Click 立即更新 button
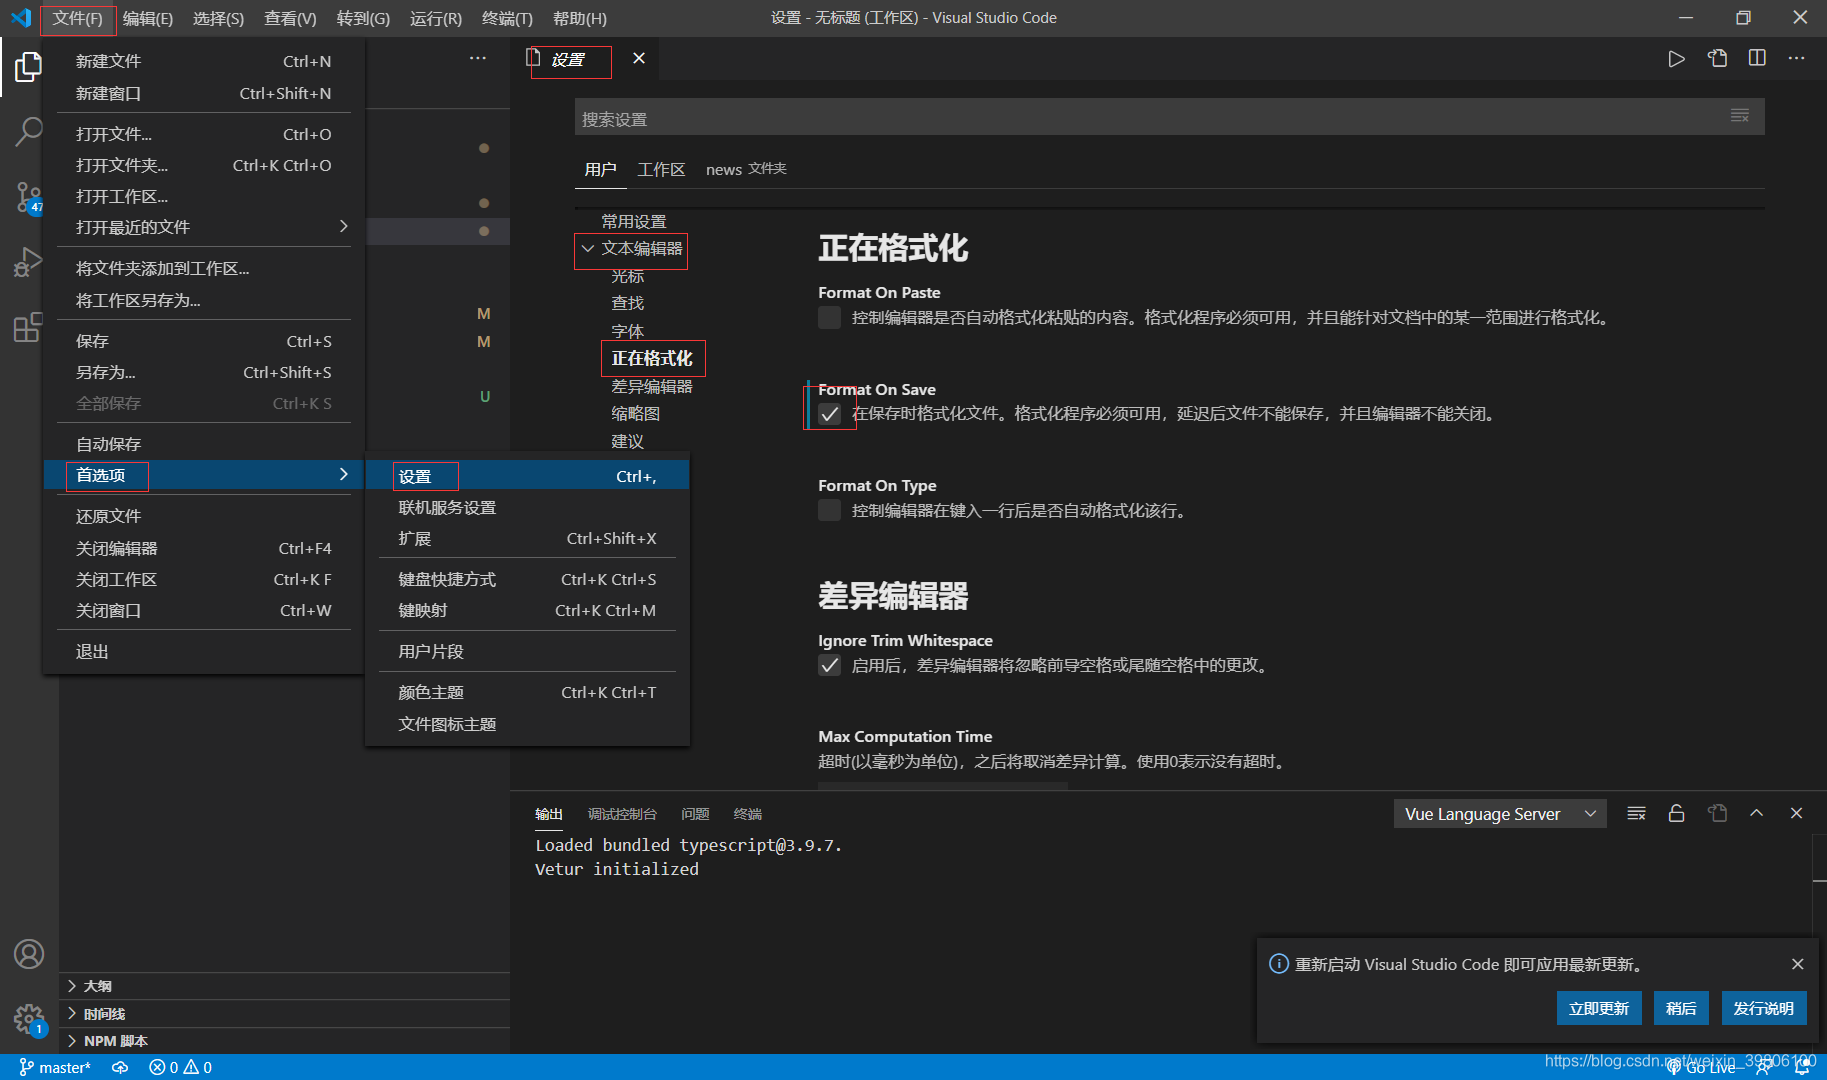This screenshot has height=1080, width=1827. point(1599,1008)
